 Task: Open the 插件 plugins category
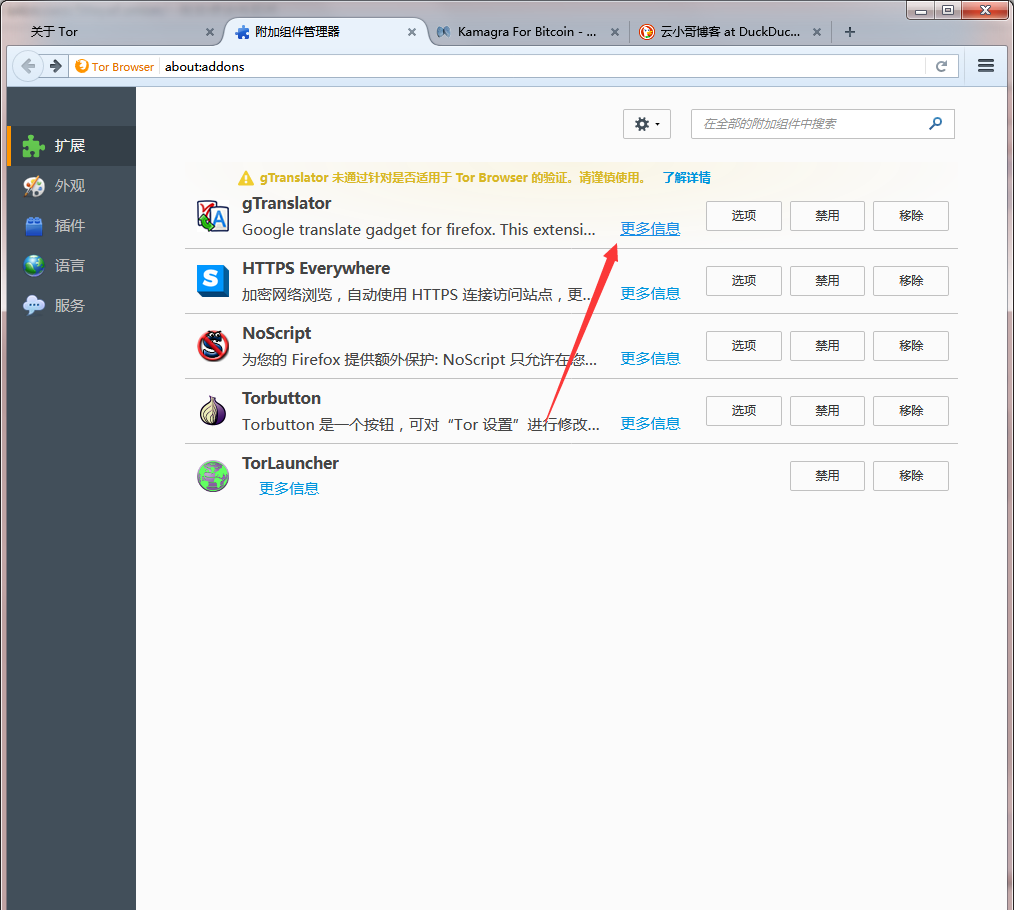[72, 226]
